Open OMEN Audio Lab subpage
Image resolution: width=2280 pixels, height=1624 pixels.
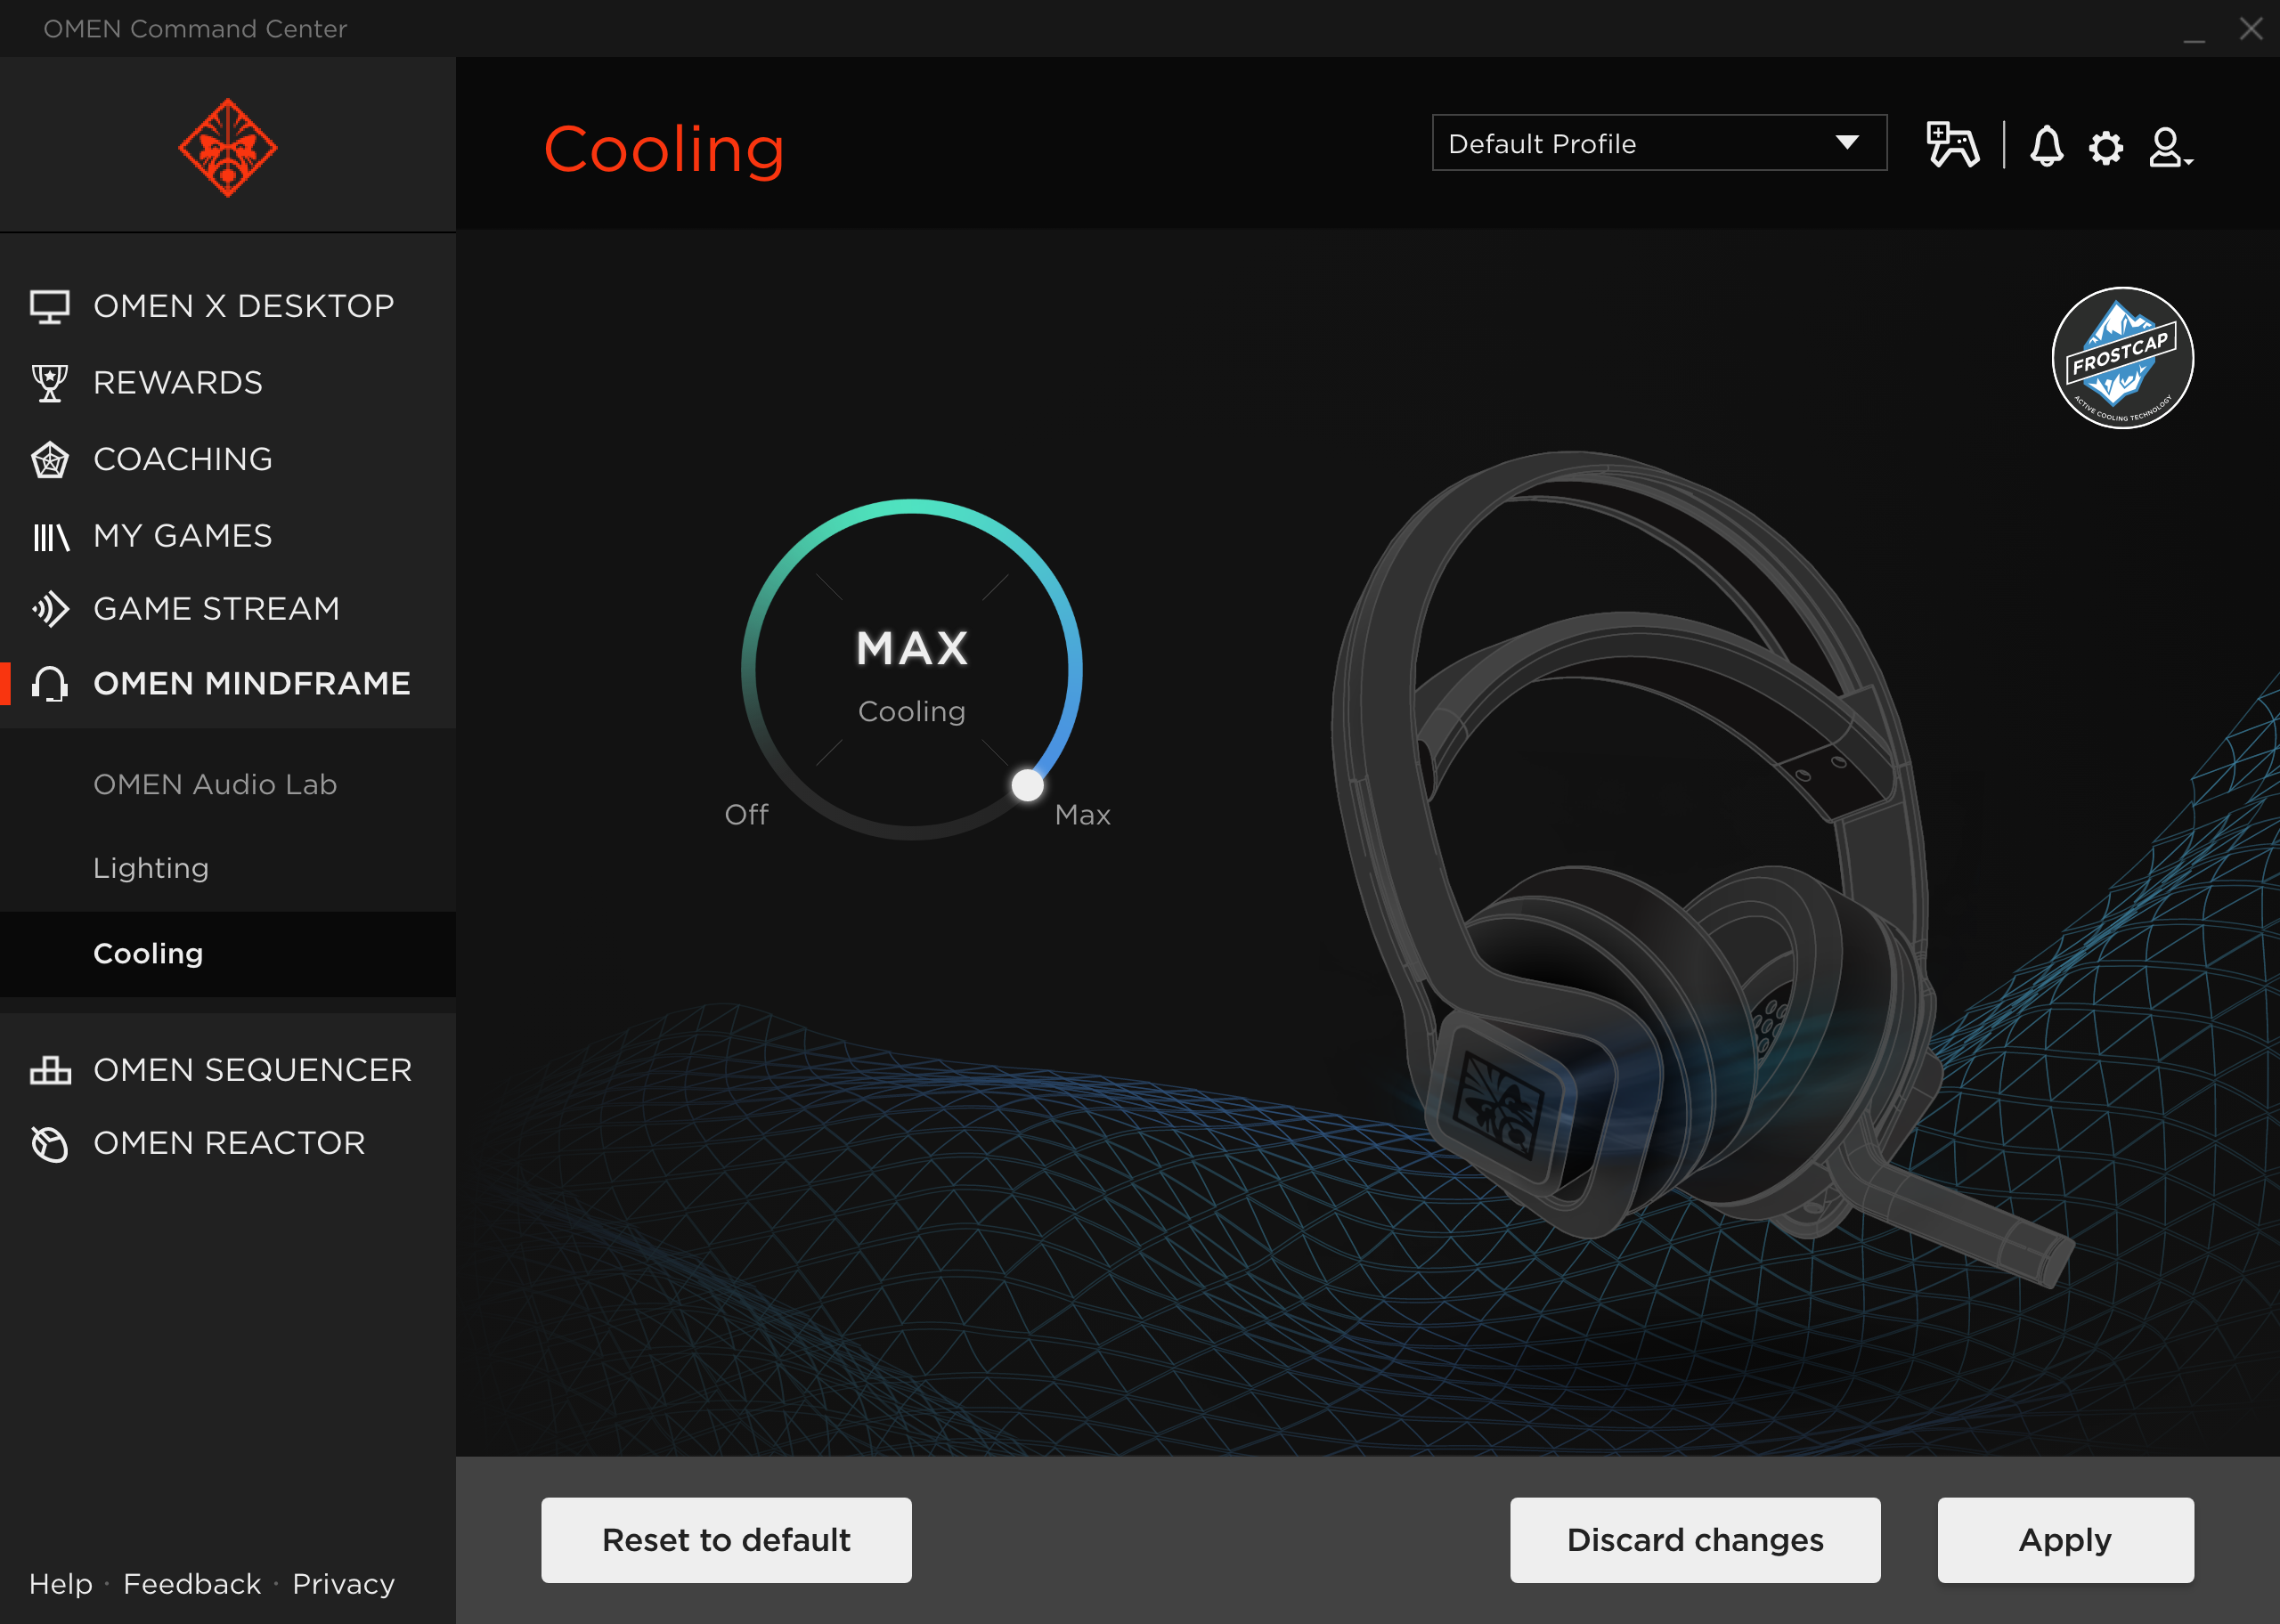click(x=228, y=785)
